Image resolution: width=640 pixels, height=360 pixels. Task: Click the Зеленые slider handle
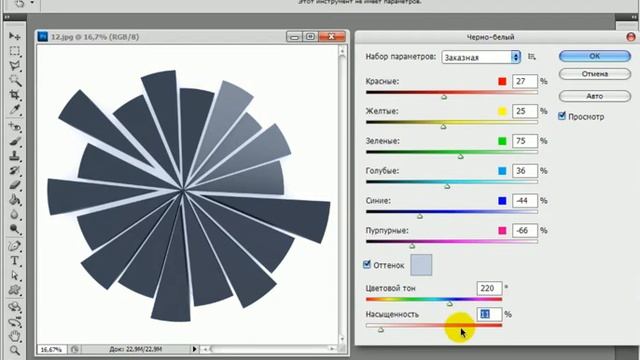point(460,156)
